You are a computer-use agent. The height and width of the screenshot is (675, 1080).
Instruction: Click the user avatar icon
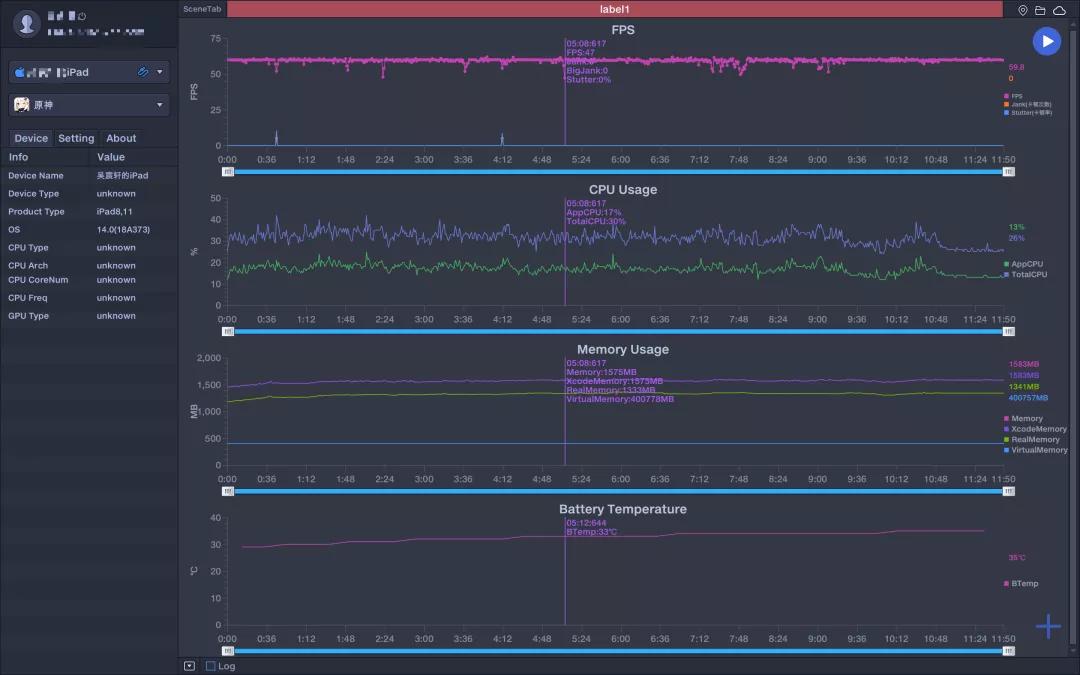pos(29,23)
